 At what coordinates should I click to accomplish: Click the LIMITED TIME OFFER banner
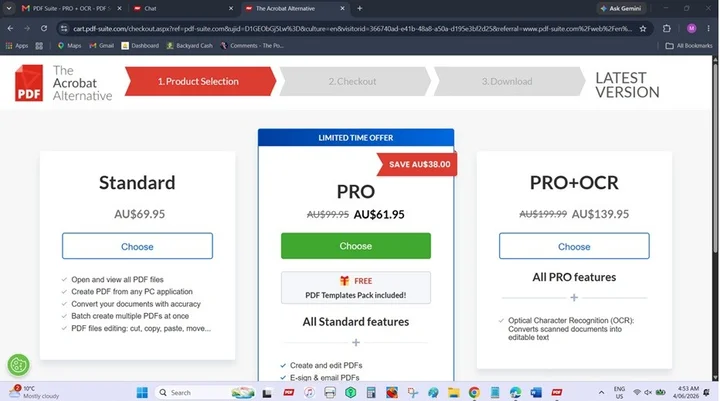356,138
